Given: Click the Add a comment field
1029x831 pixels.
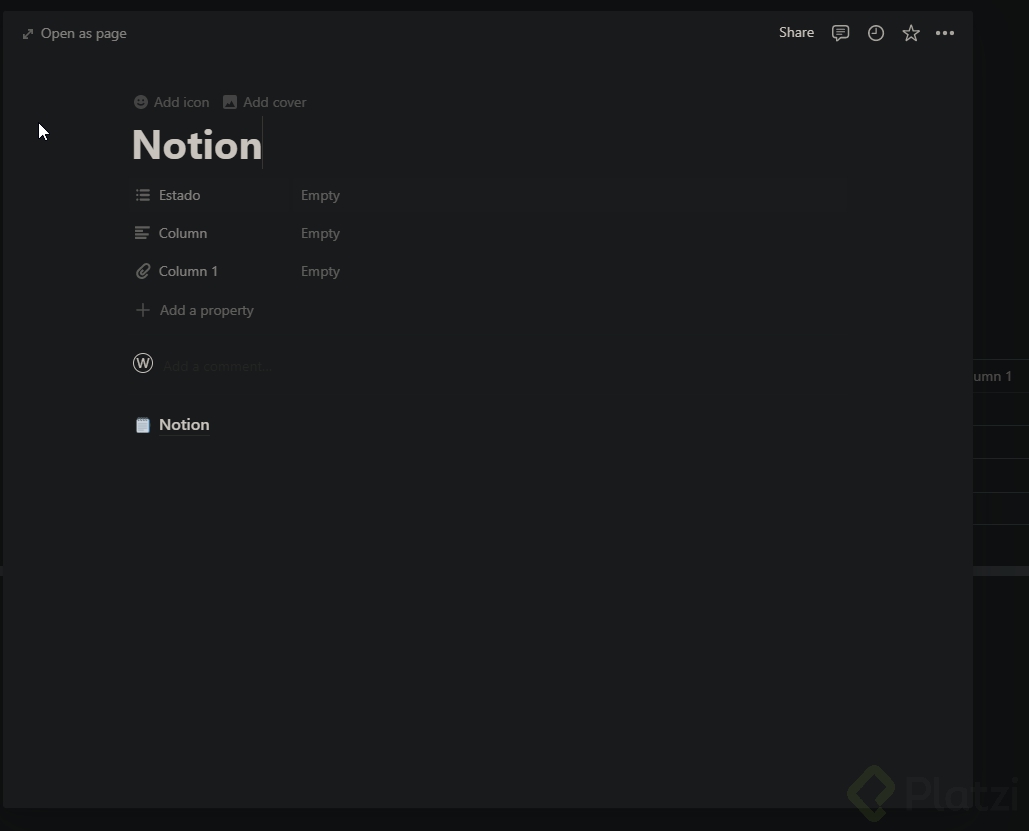Looking at the screenshot, I should [217, 366].
